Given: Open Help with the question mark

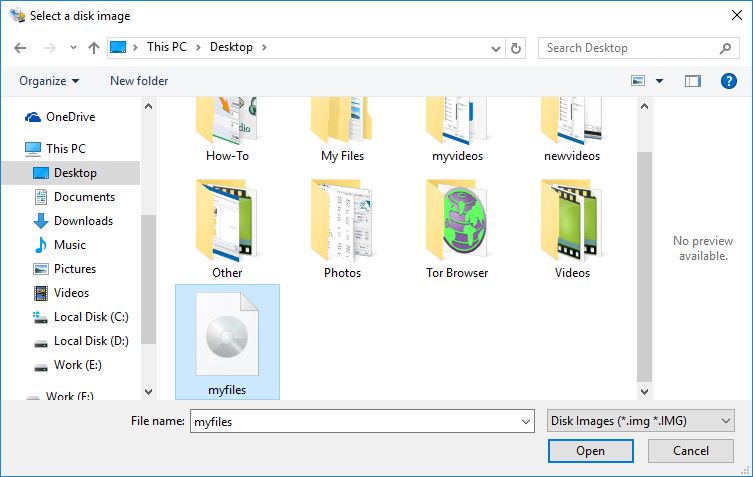Looking at the screenshot, I should pos(729,81).
